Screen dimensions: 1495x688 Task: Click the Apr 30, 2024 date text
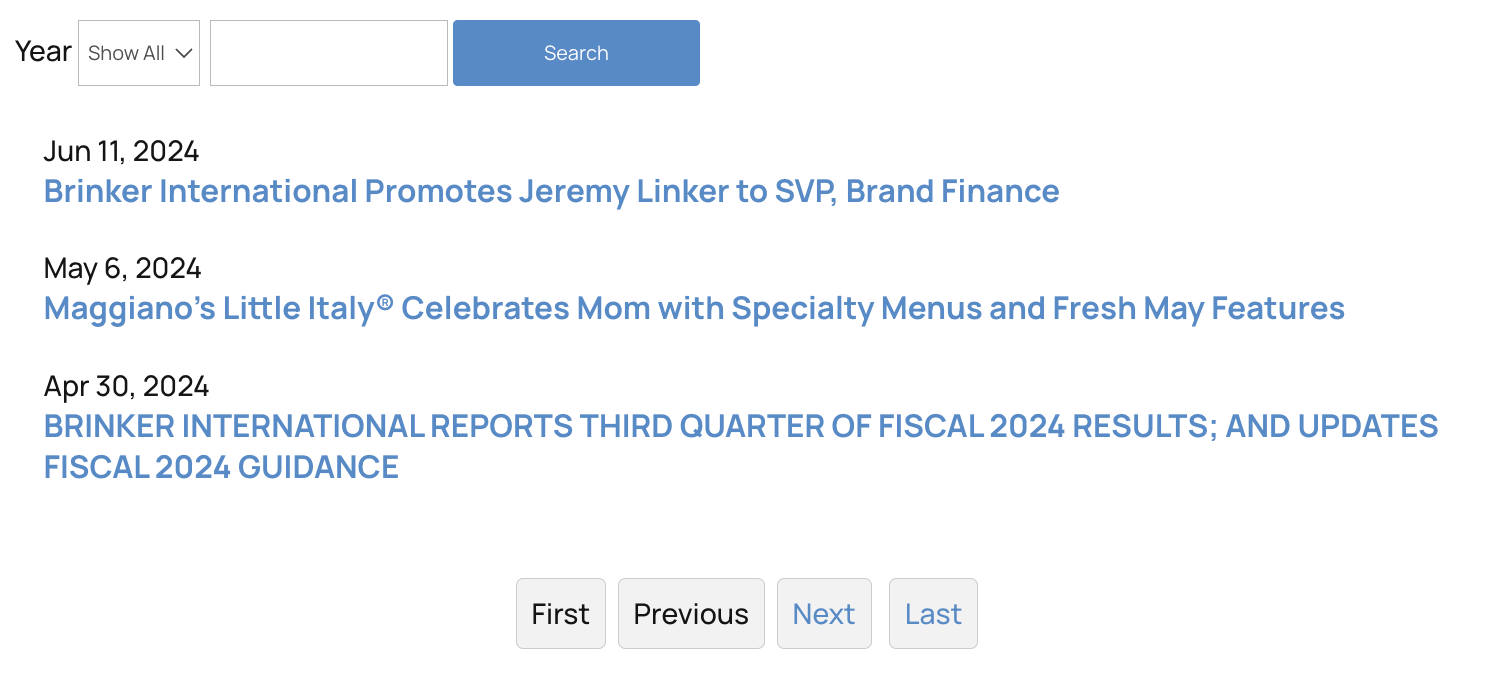(x=126, y=385)
